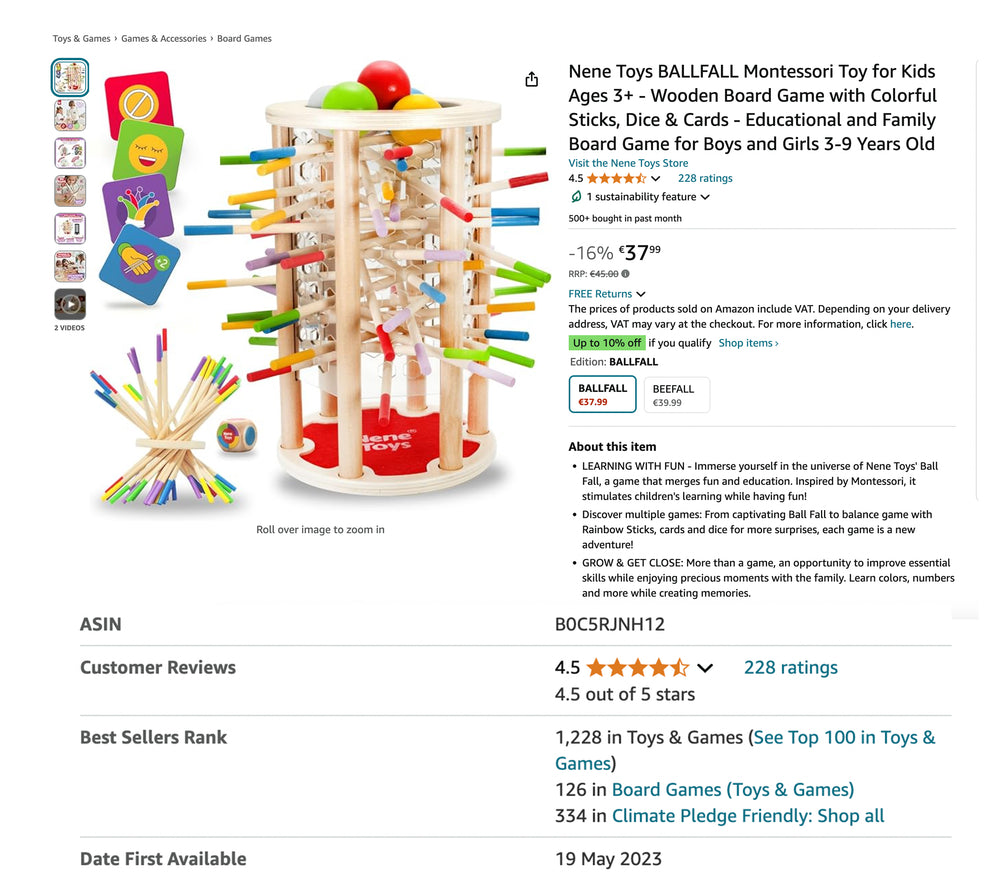Open Shop items link
Screen dimensions: 1000x890
click(748, 343)
